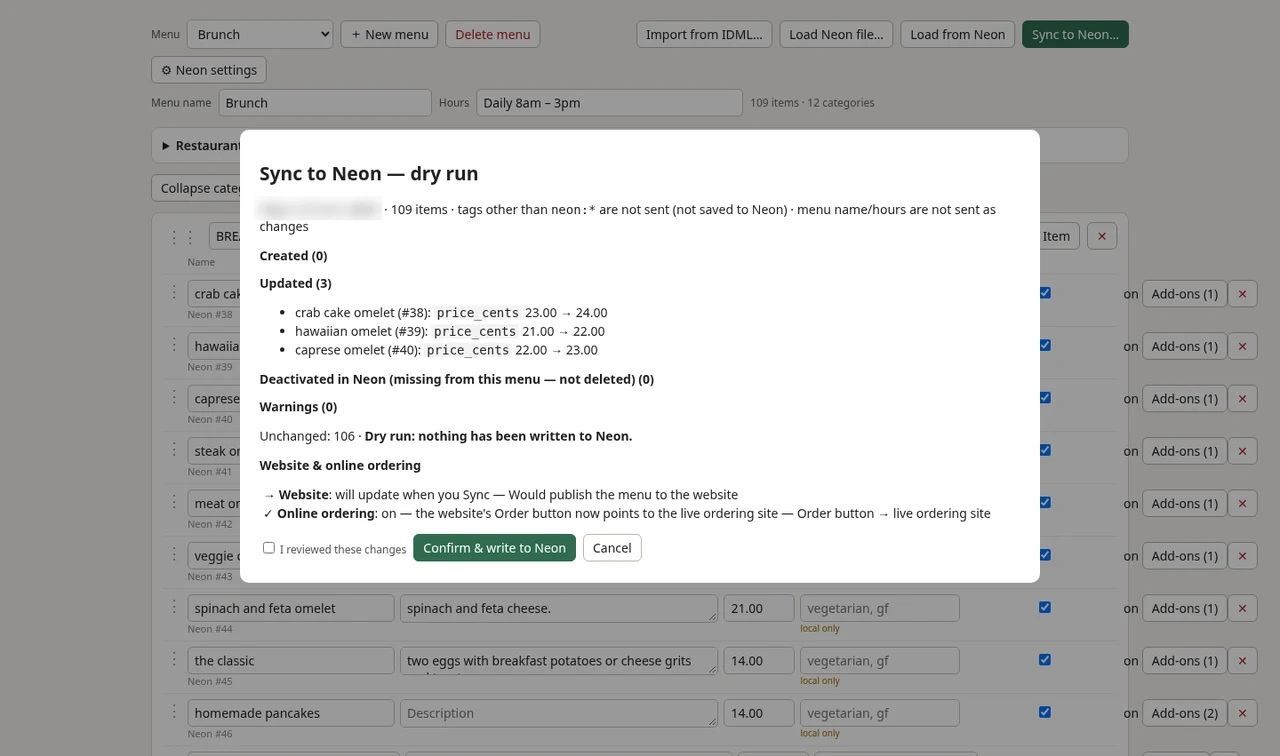Viewport: 1280px width, 756px height.
Task: Toggle checkbox for homemade pancakes row
Action: coord(1045,712)
